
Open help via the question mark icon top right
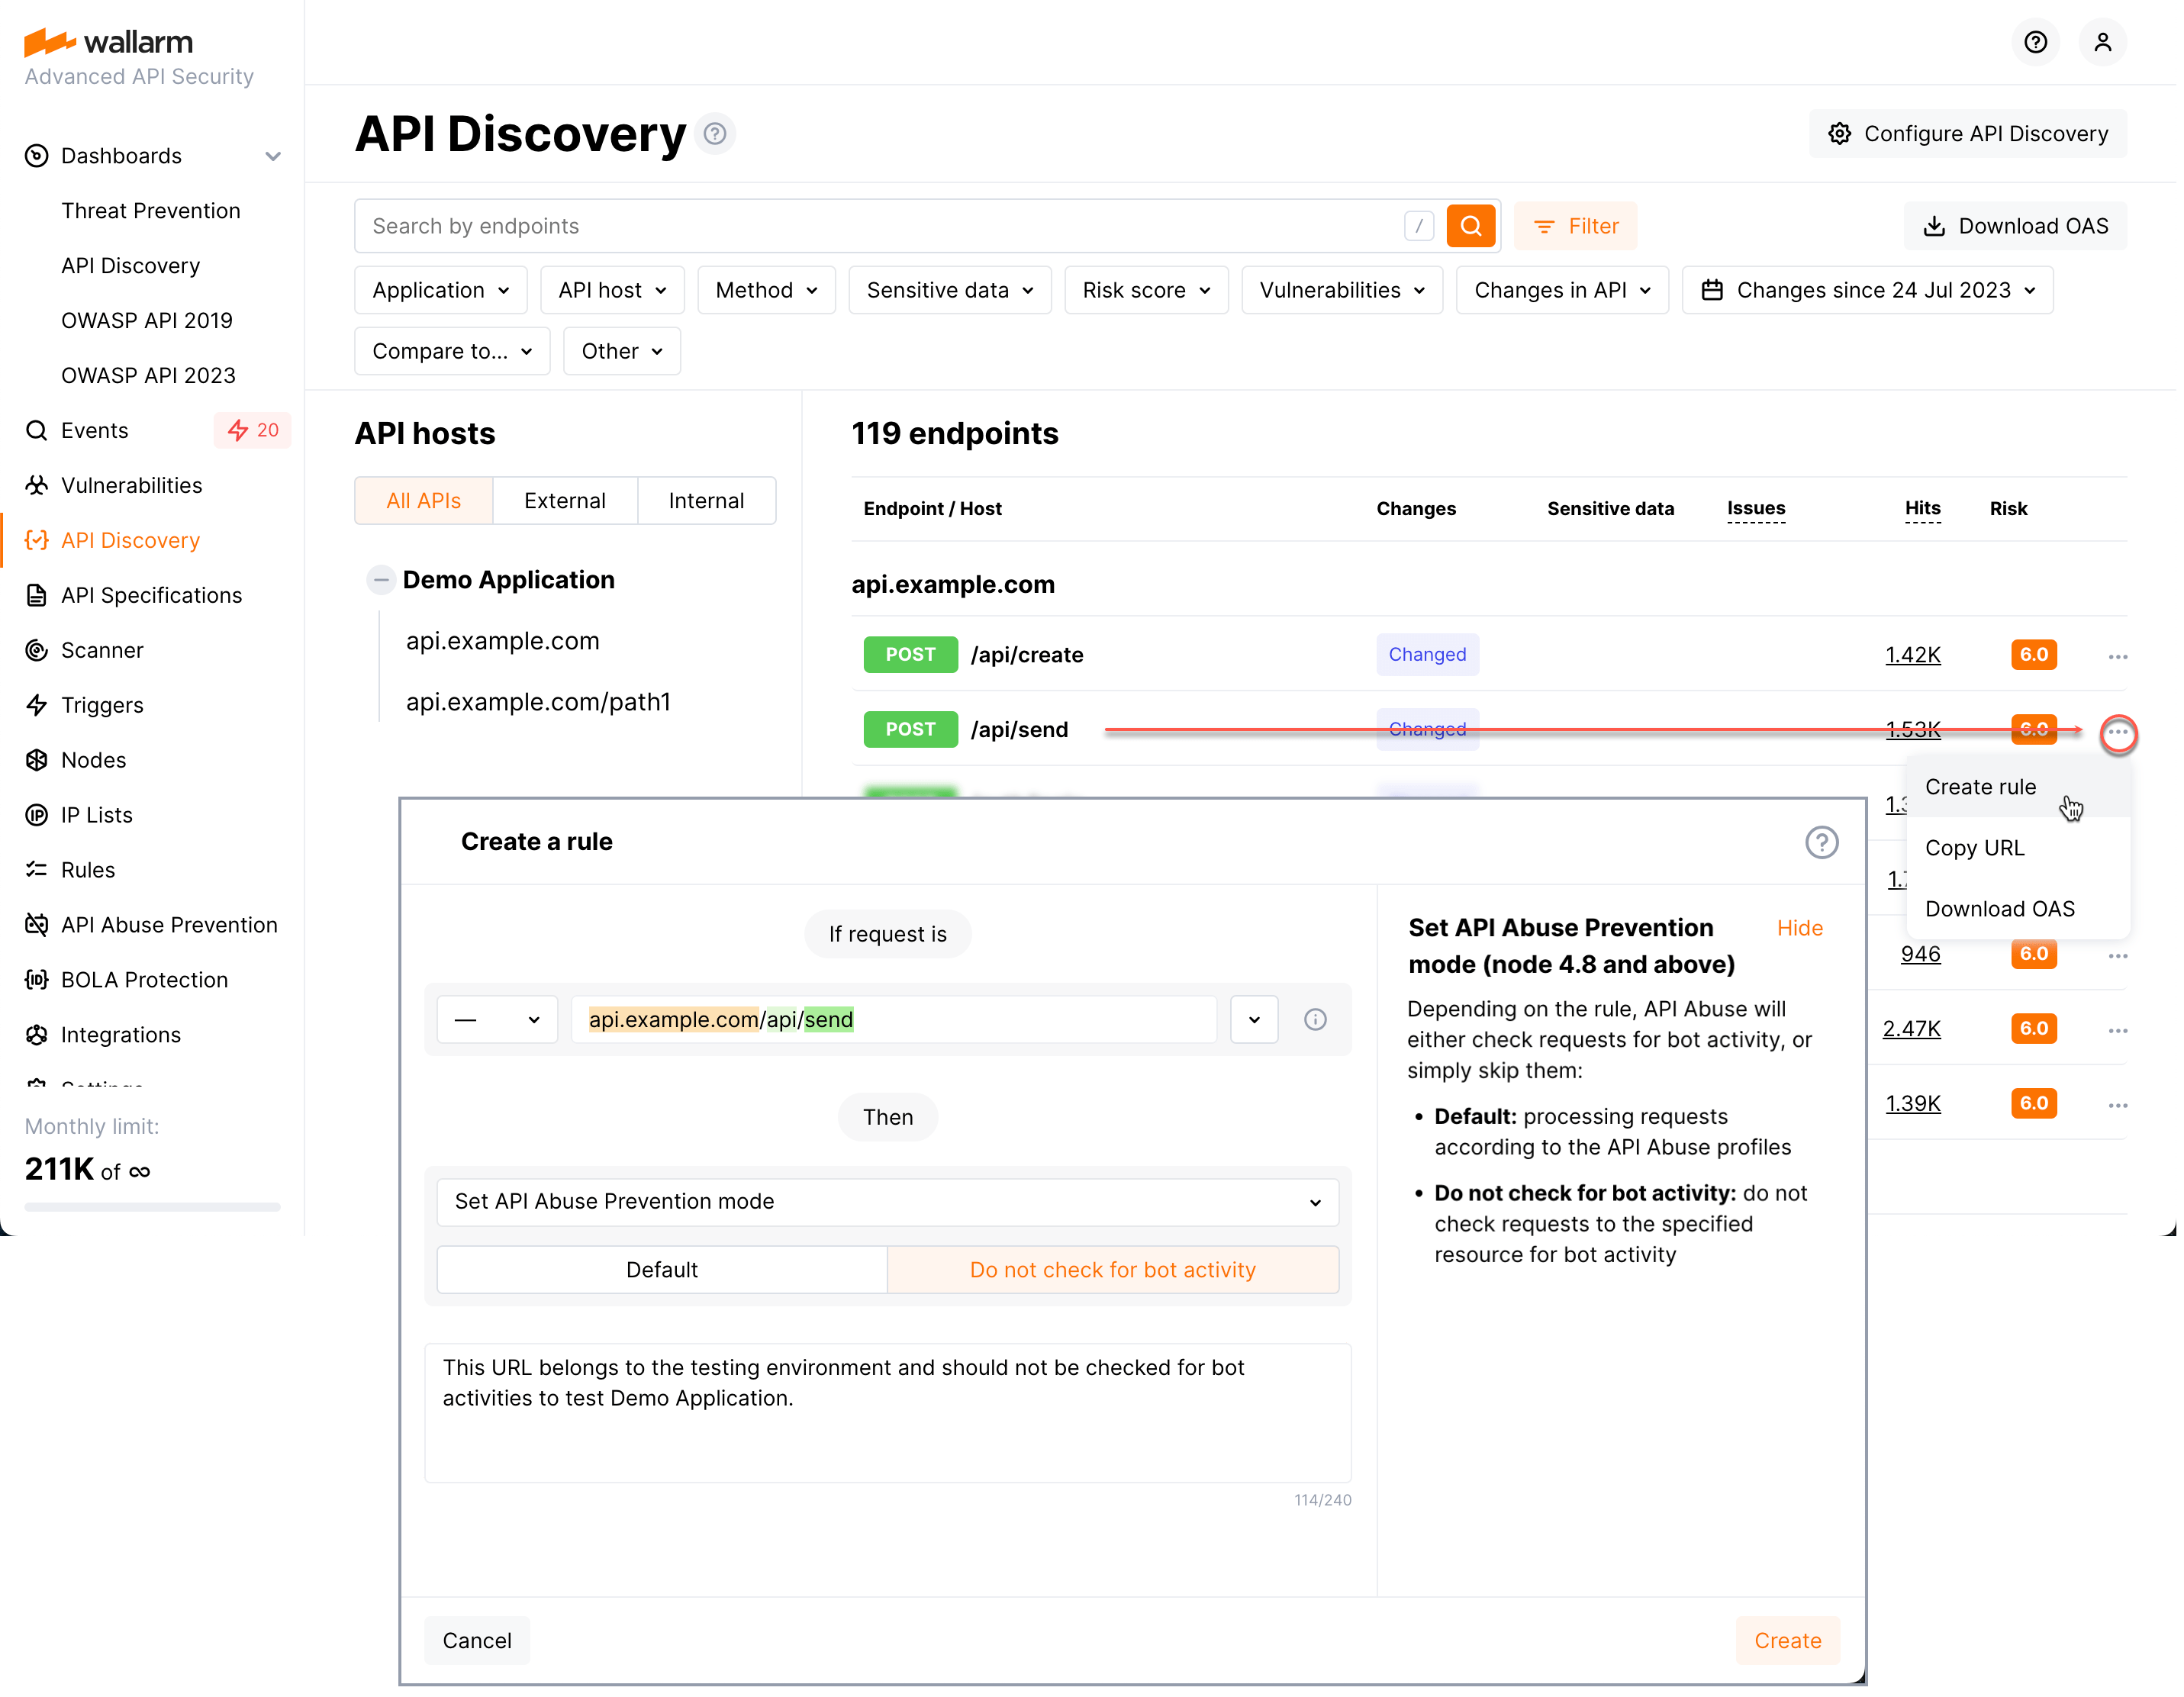[x=2036, y=42]
